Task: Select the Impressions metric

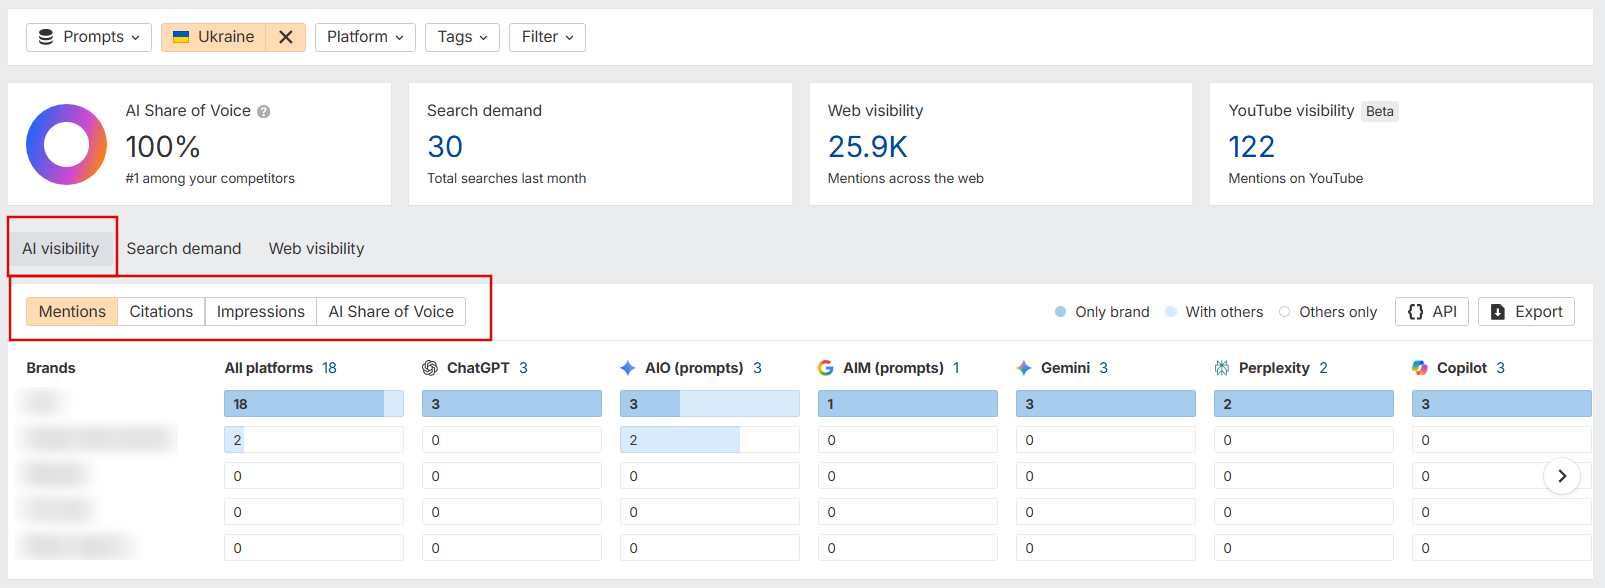Action: 261,311
